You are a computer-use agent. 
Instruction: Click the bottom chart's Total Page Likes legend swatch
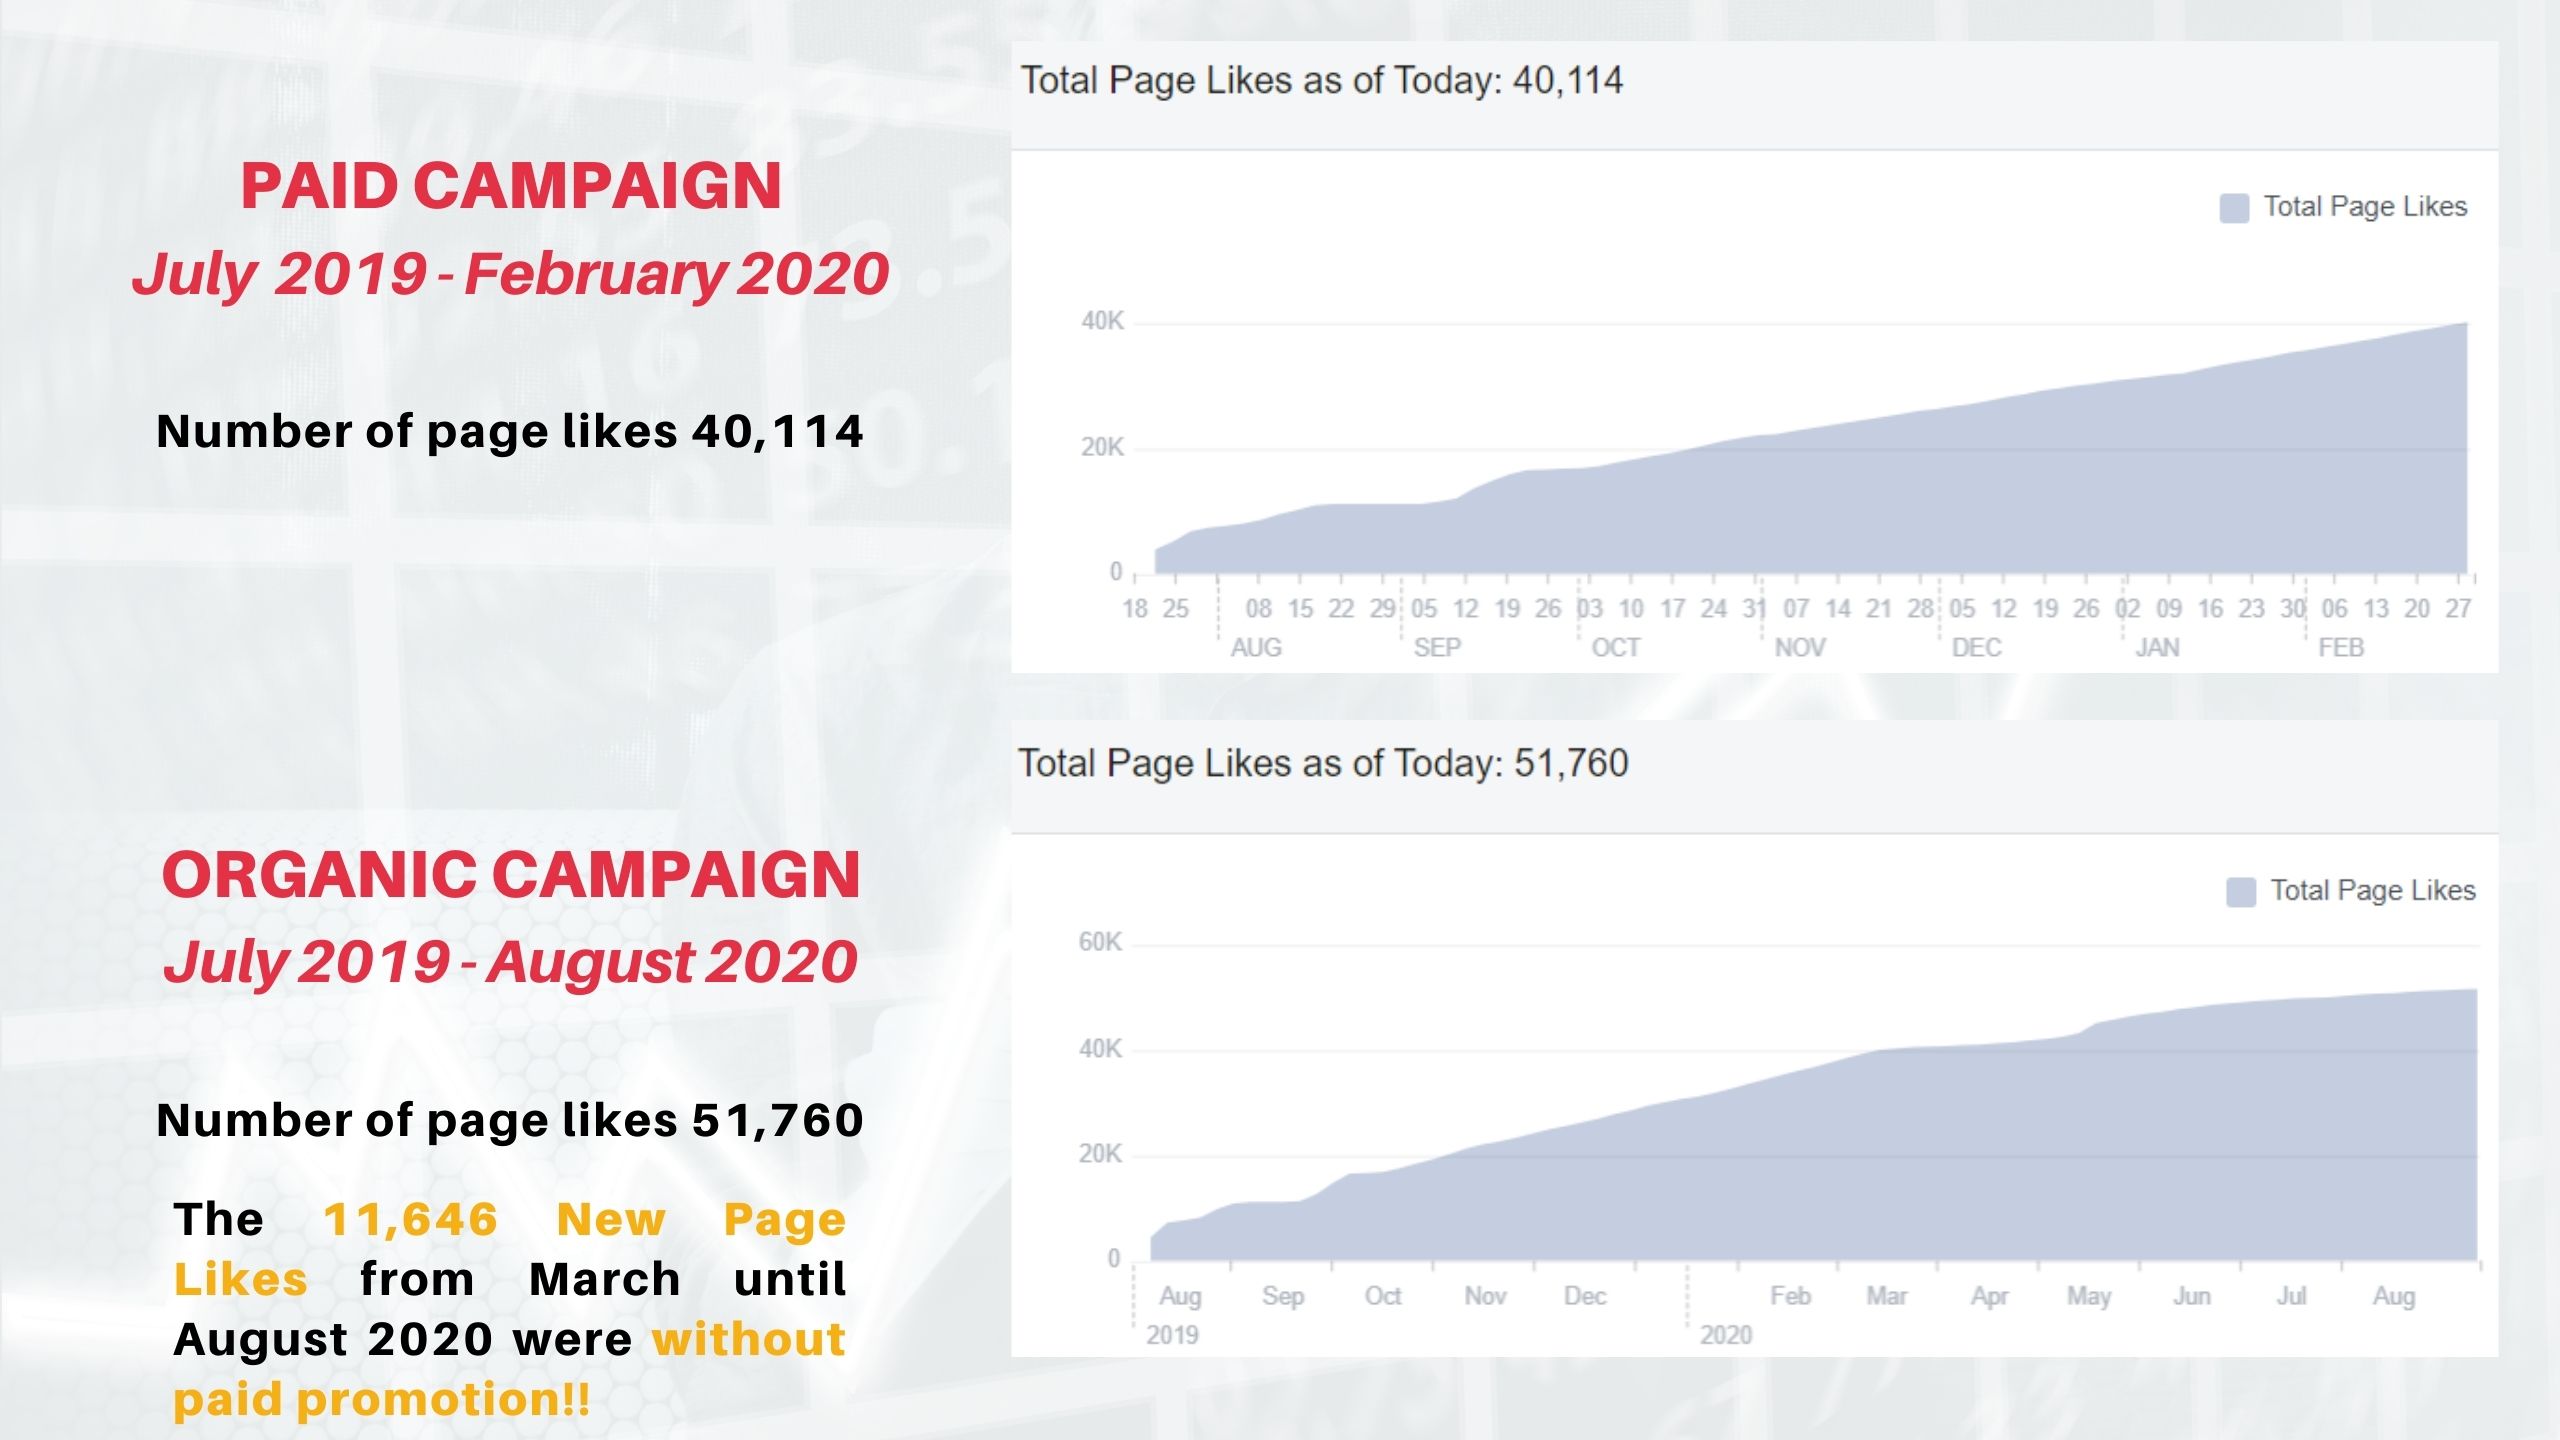click(2241, 892)
